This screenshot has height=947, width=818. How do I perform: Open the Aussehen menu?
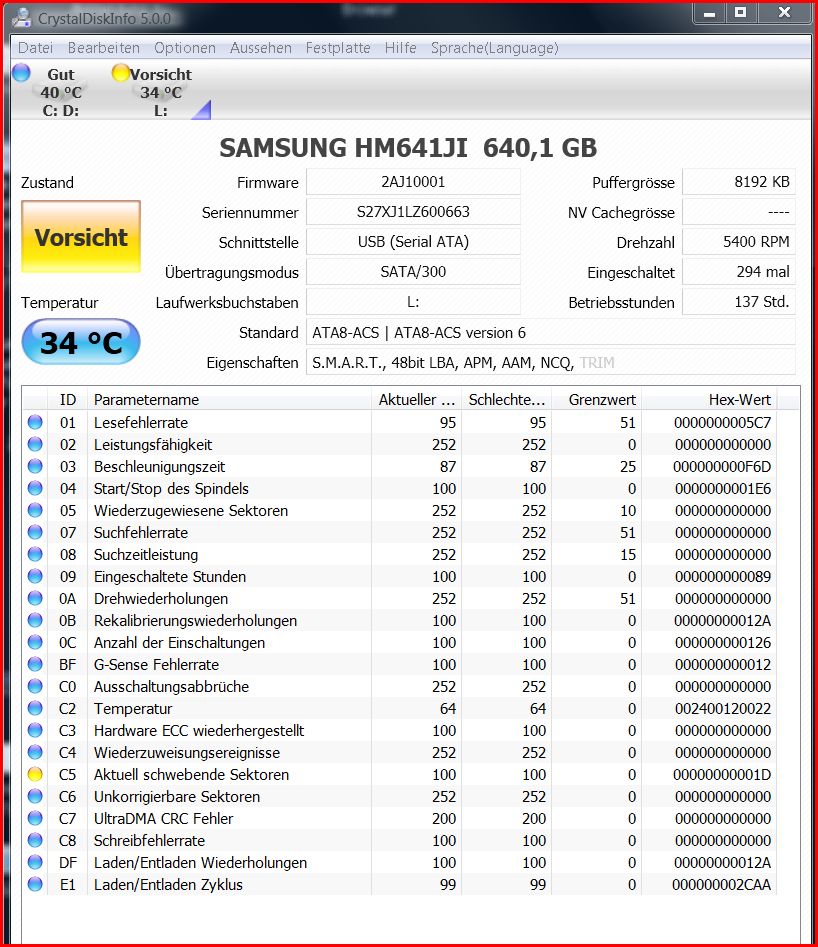(261, 48)
